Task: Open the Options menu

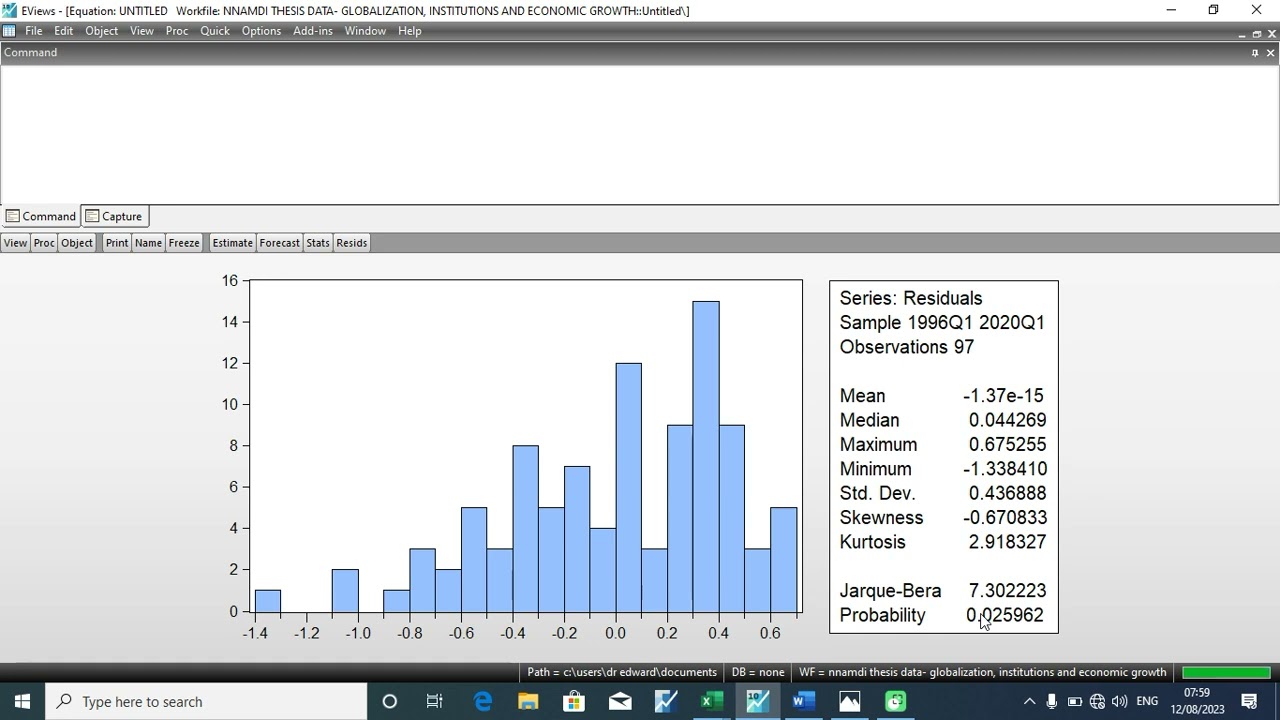Action: click(x=261, y=31)
